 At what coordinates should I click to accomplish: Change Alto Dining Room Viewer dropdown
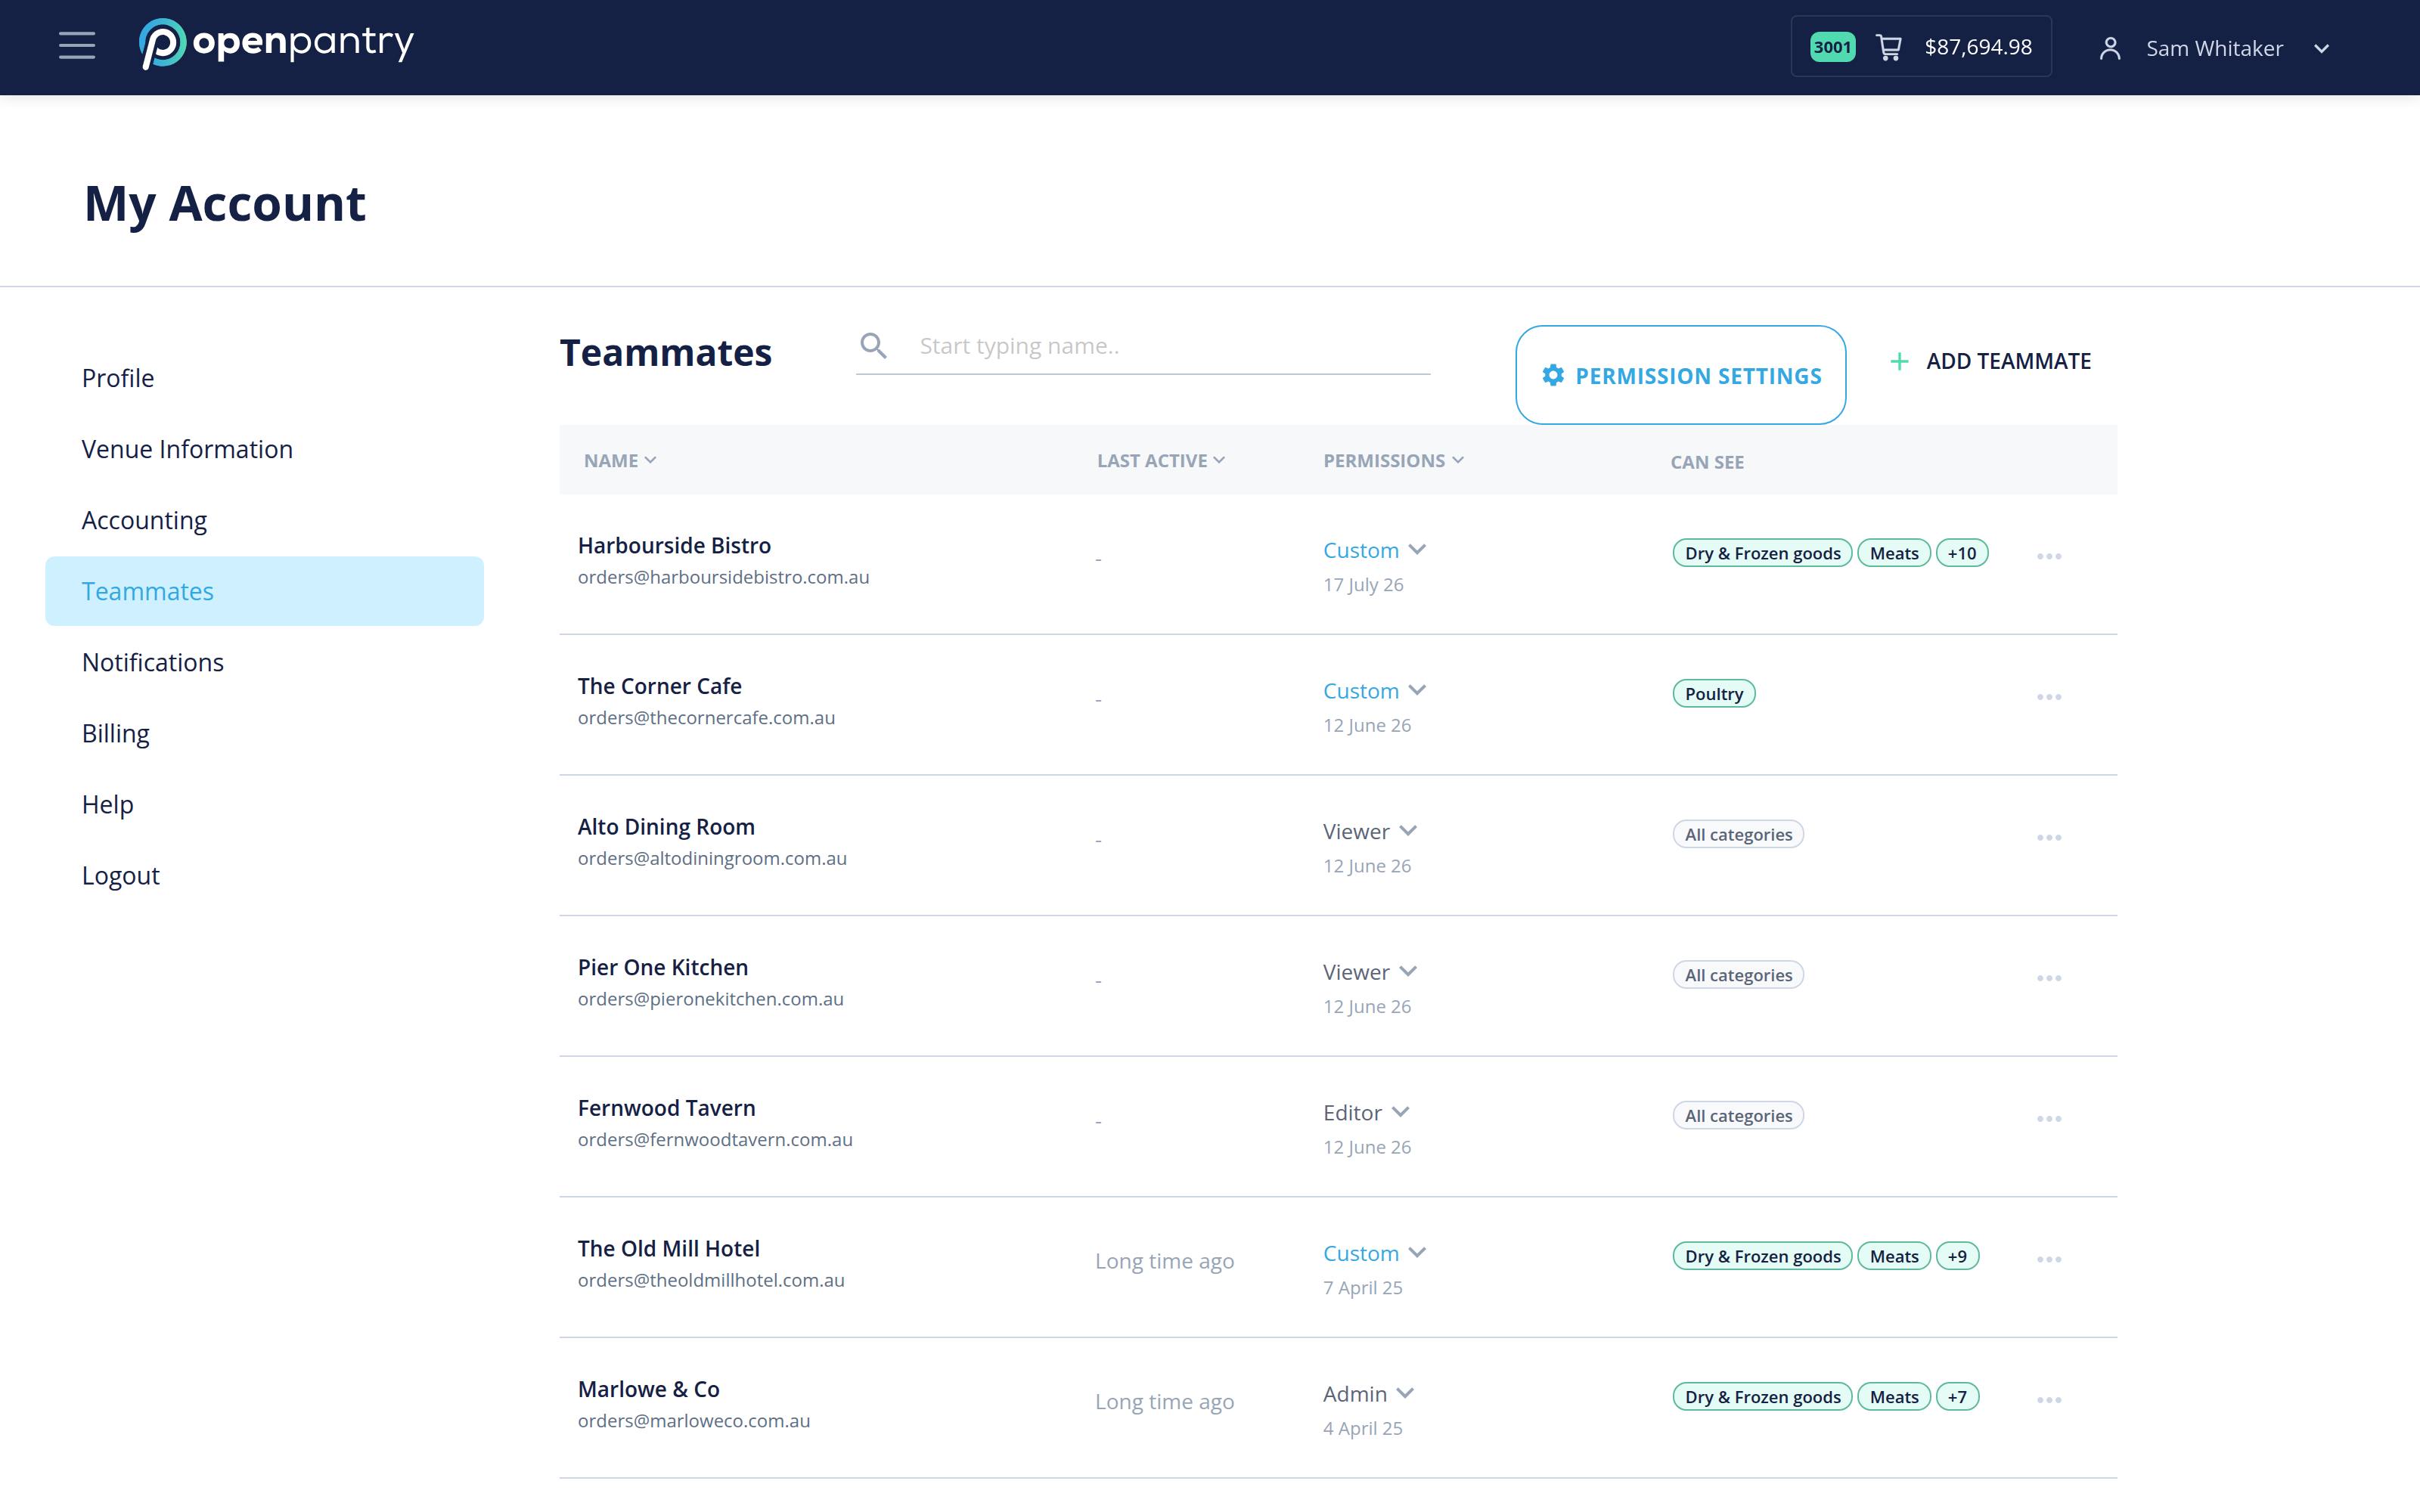[x=1370, y=831]
